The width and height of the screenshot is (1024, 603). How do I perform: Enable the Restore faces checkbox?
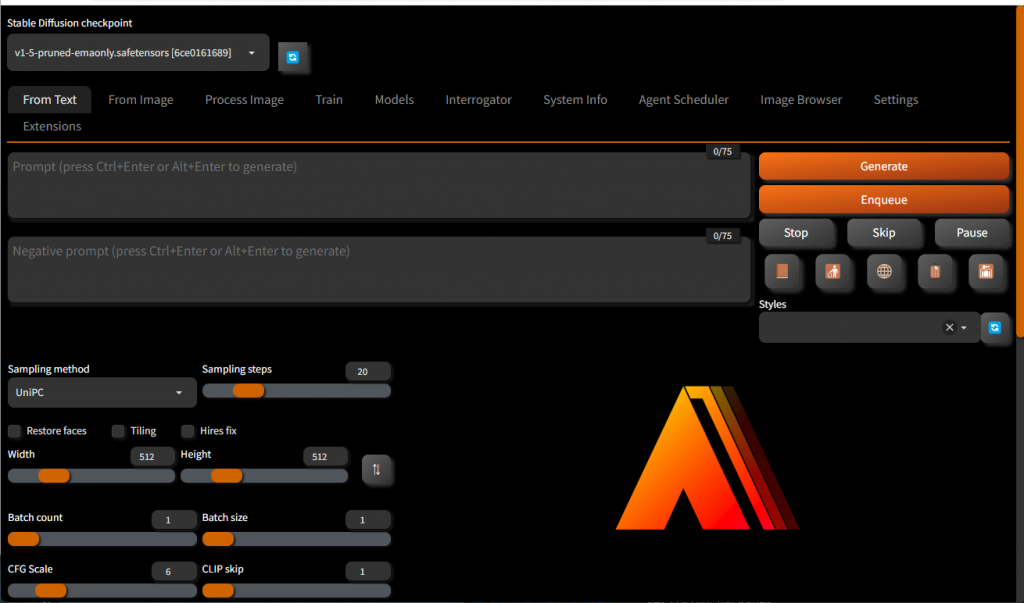coord(14,431)
